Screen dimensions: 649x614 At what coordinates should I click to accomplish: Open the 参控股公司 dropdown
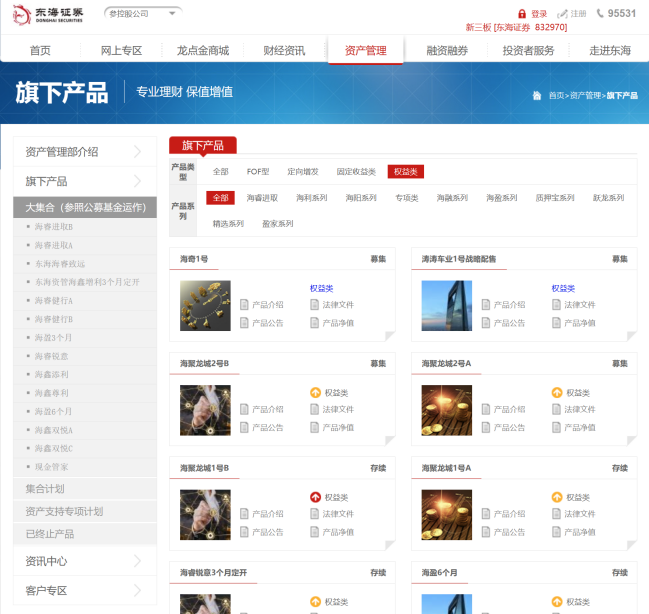pos(143,14)
